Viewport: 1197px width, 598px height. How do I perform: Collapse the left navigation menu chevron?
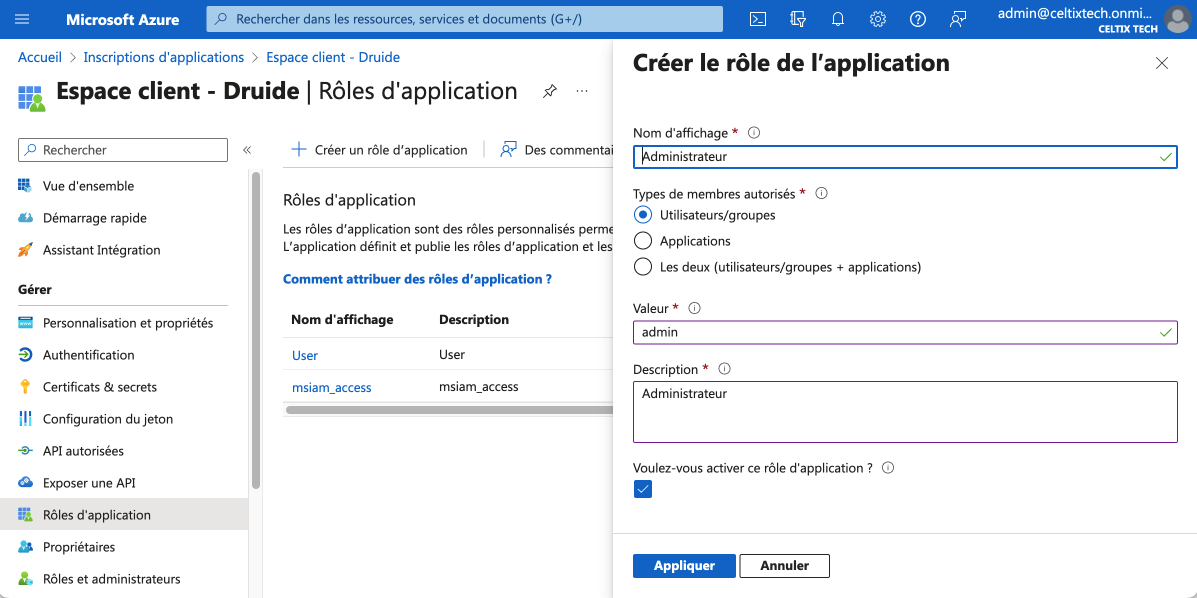tap(247, 150)
